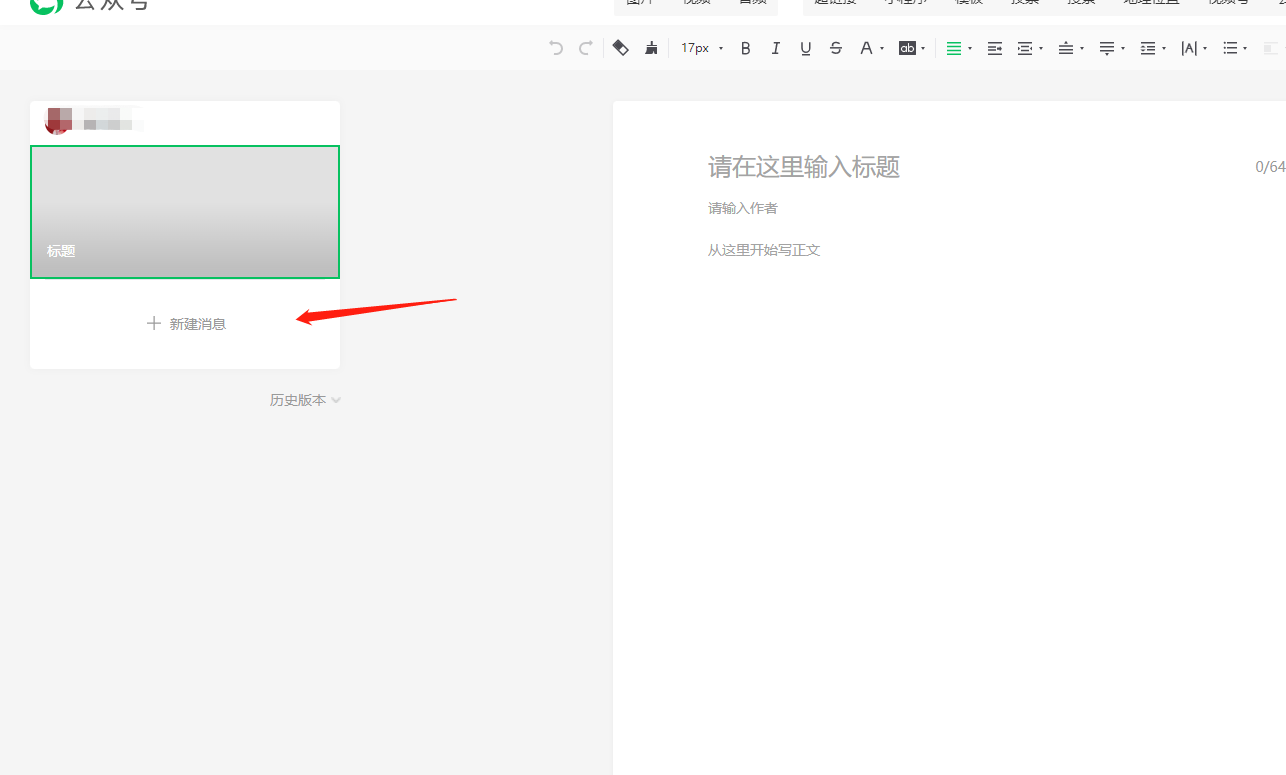1286x775 pixels.
Task: Toggle strikethrough formatting
Action: [x=836, y=48]
